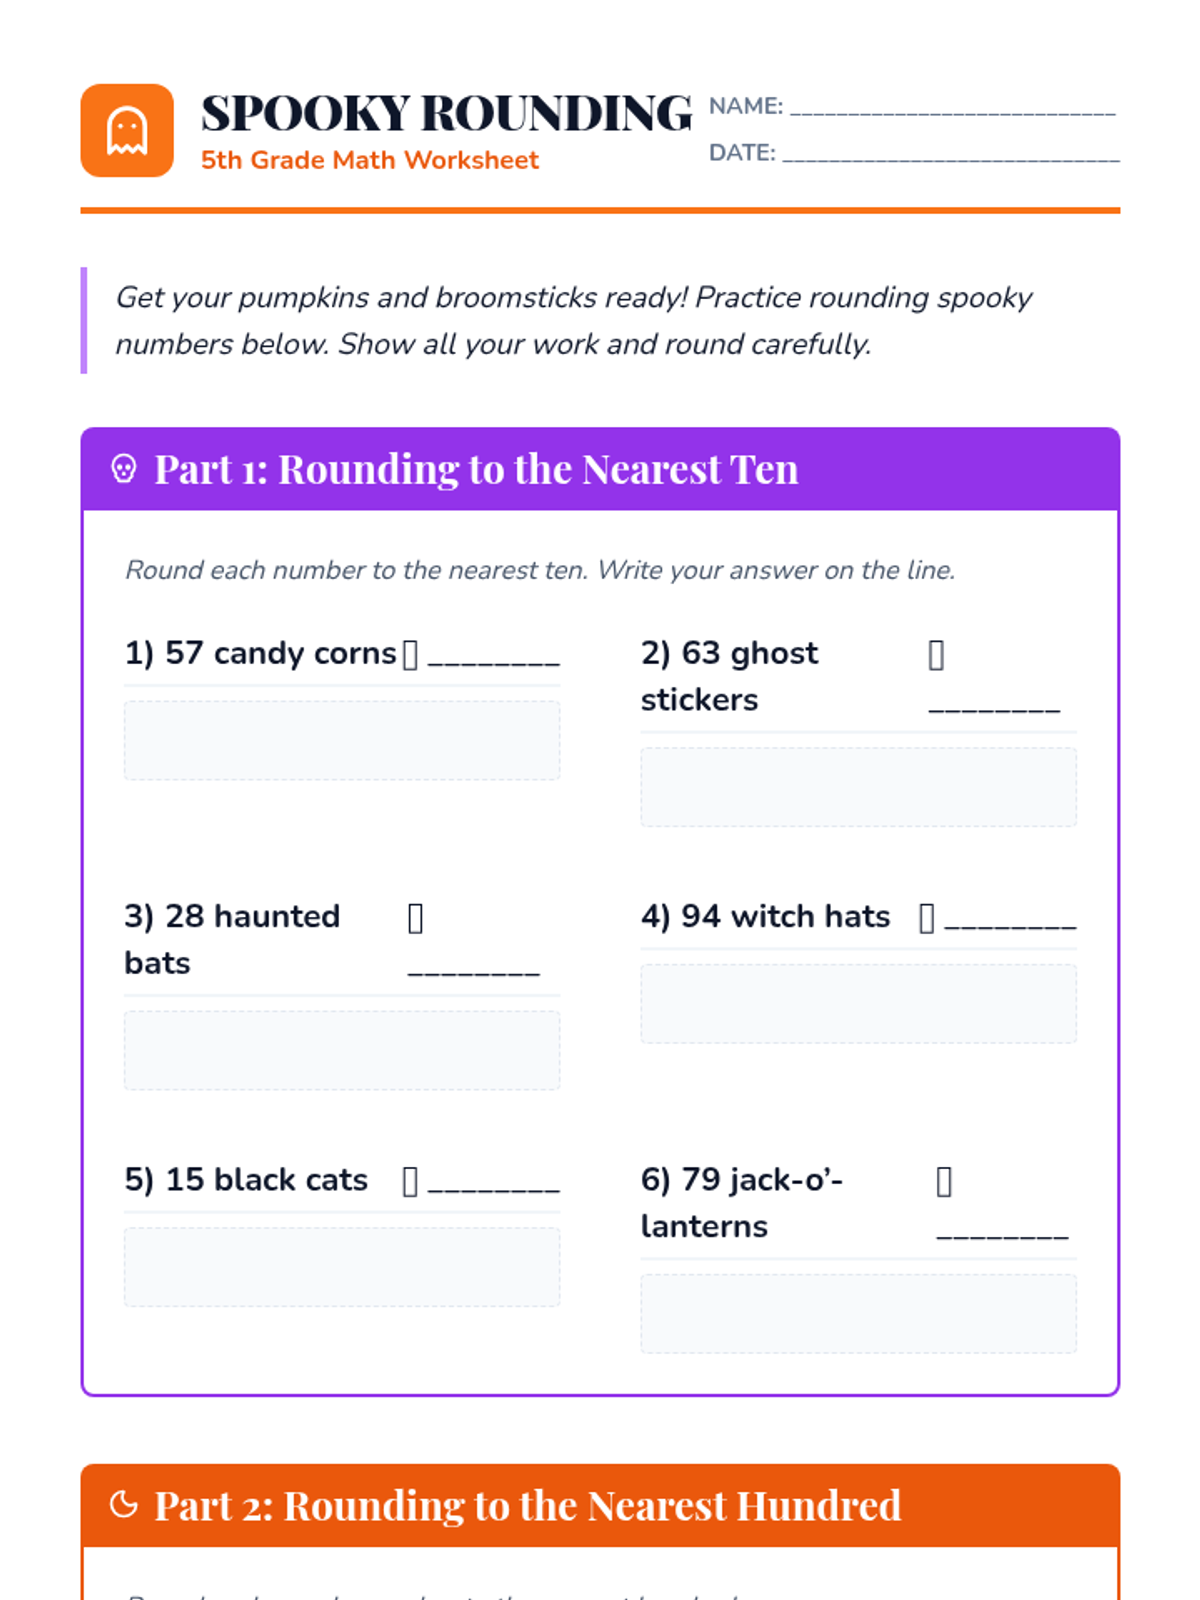Click the arrow symbol after 94 witch hats

pos(927,918)
